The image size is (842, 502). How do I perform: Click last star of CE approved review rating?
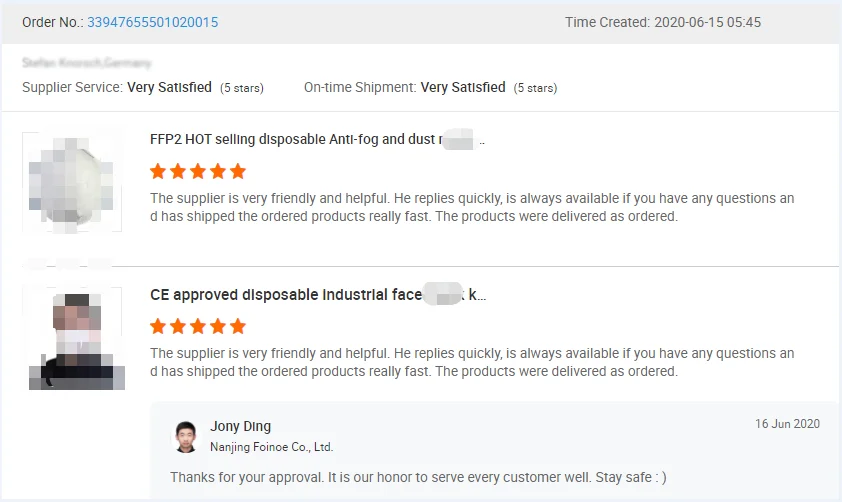(237, 326)
